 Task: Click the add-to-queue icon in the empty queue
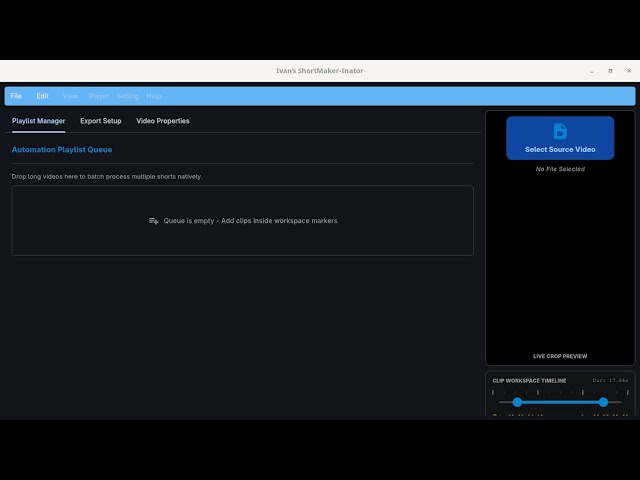point(153,221)
